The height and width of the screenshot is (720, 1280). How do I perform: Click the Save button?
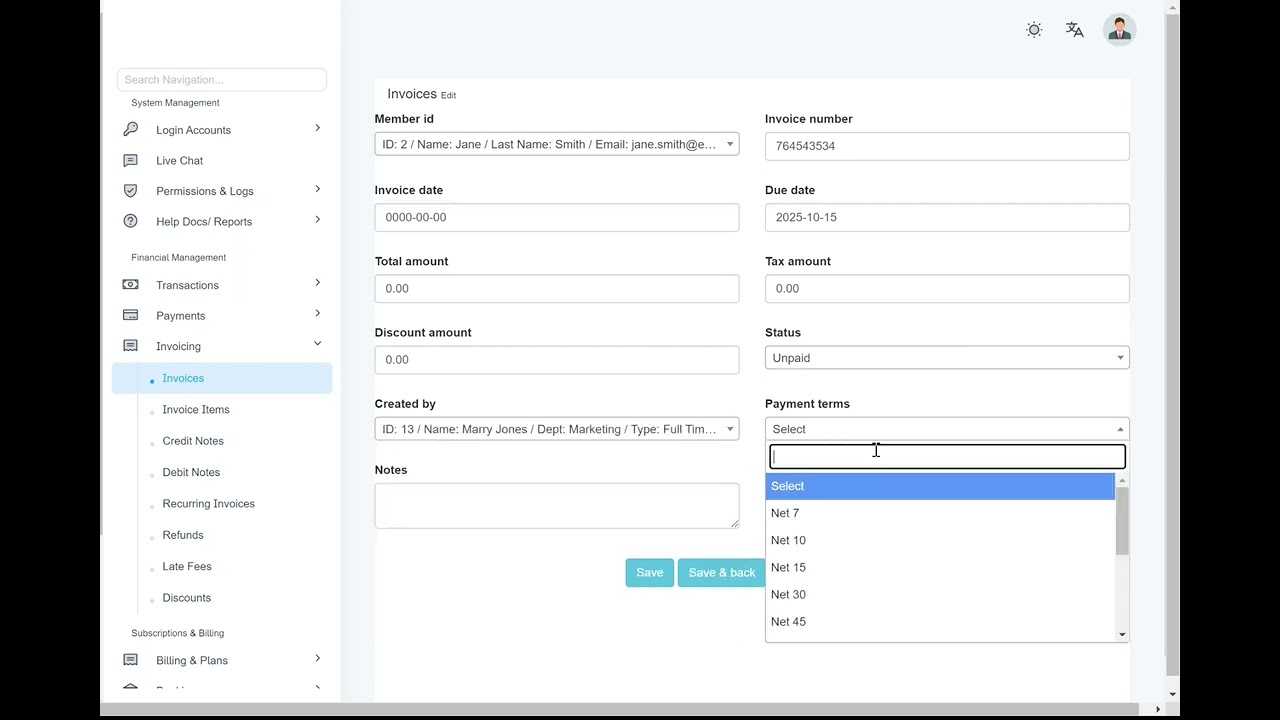pyautogui.click(x=649, y=573)
